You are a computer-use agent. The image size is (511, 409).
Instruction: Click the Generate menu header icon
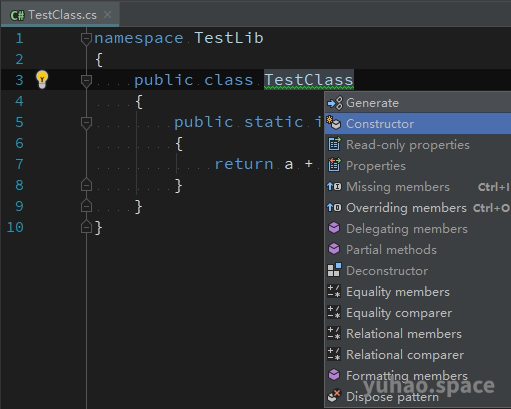335,103
